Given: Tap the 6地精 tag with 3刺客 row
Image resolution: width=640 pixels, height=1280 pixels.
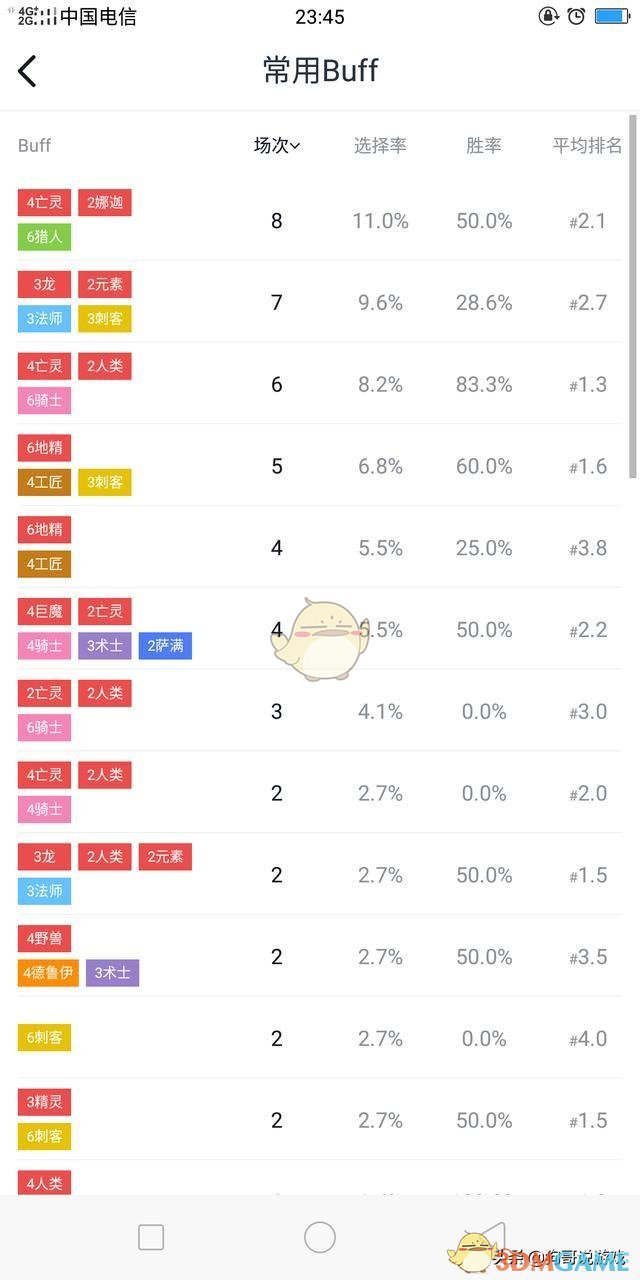Looking at the screenshot, I should click(x=44, y=448).
